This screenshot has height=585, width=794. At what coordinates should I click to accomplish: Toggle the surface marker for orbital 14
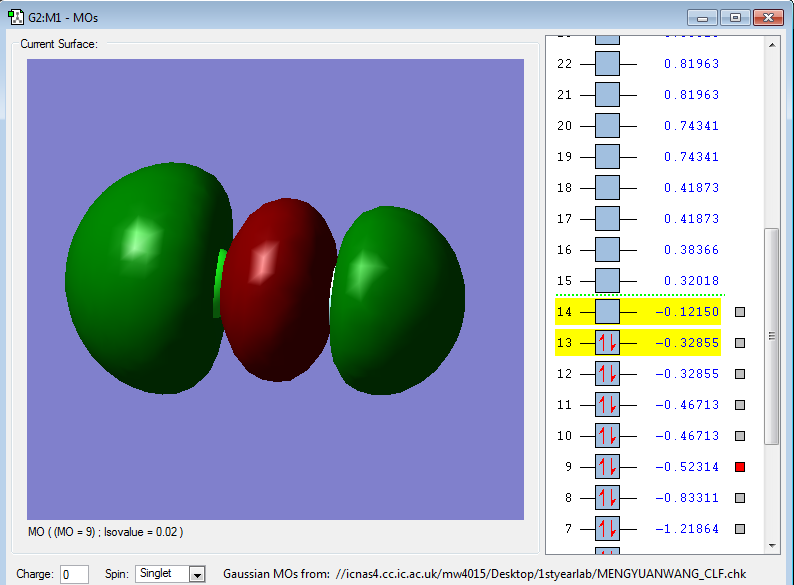point(740,312)
